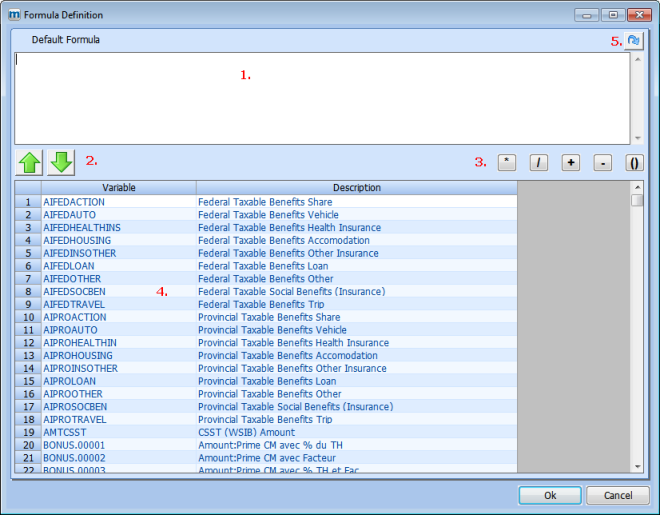This screenshot has width=660, height=515.
Task: Click the green up arrow button
Action: tap(29, 162)
